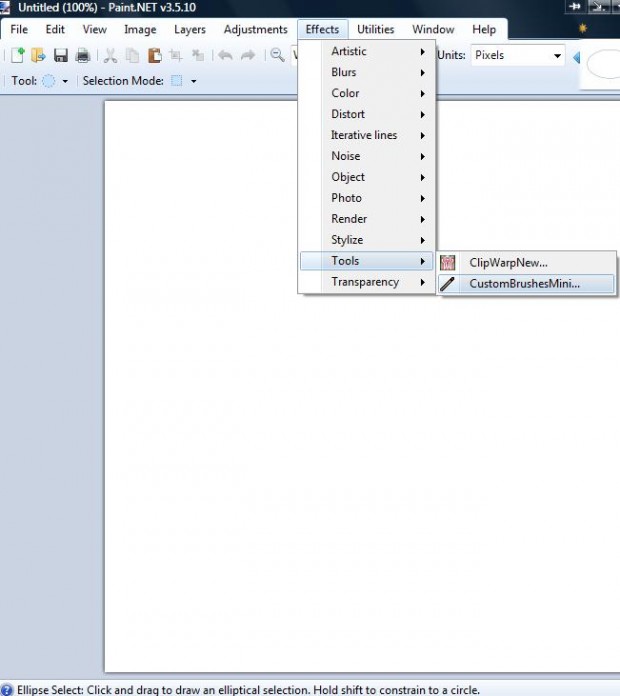Click the Zoom out magnifier icon
Image resolution: width=620 pixels, height=696 pixels.
pos(277,55)
